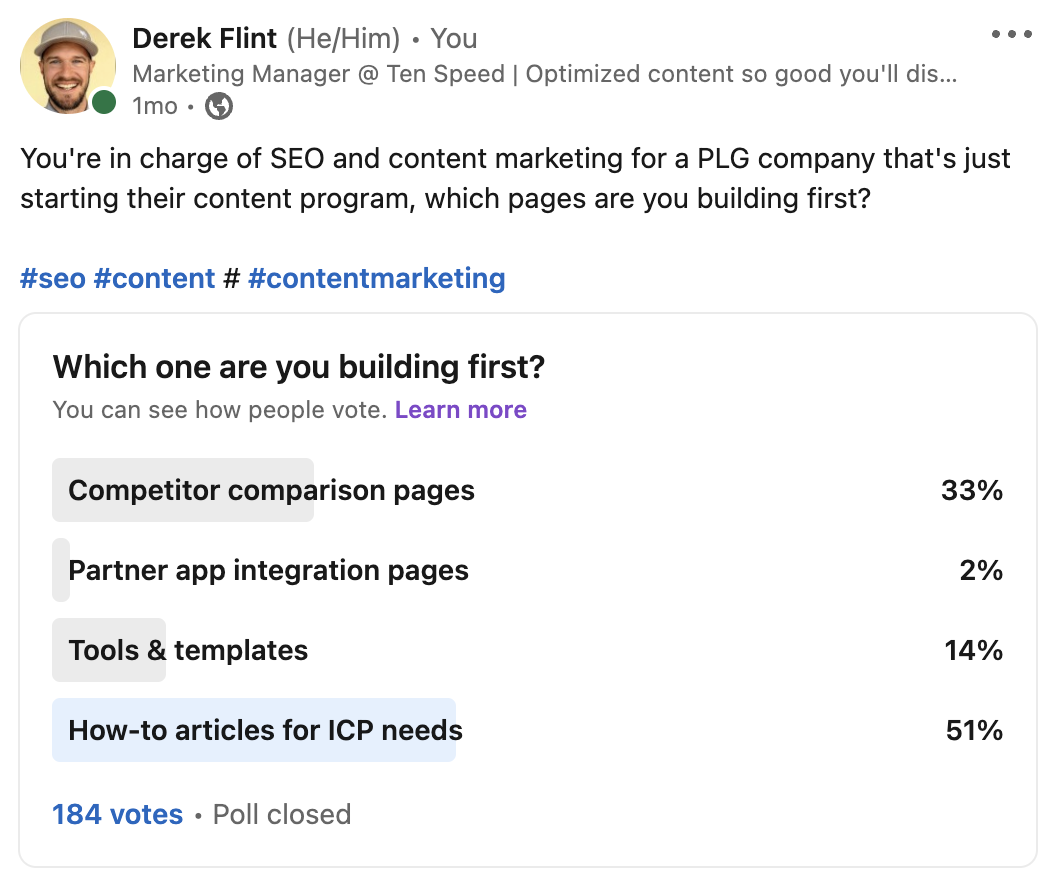Click the Marketing Manager headline text
Viewport: 1052px width, 874px height.
tap(544, 74)
